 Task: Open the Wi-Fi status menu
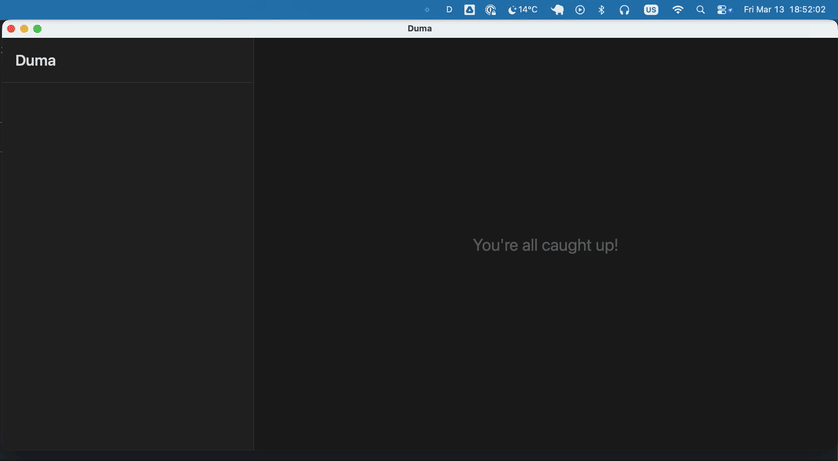pos(678,10)
